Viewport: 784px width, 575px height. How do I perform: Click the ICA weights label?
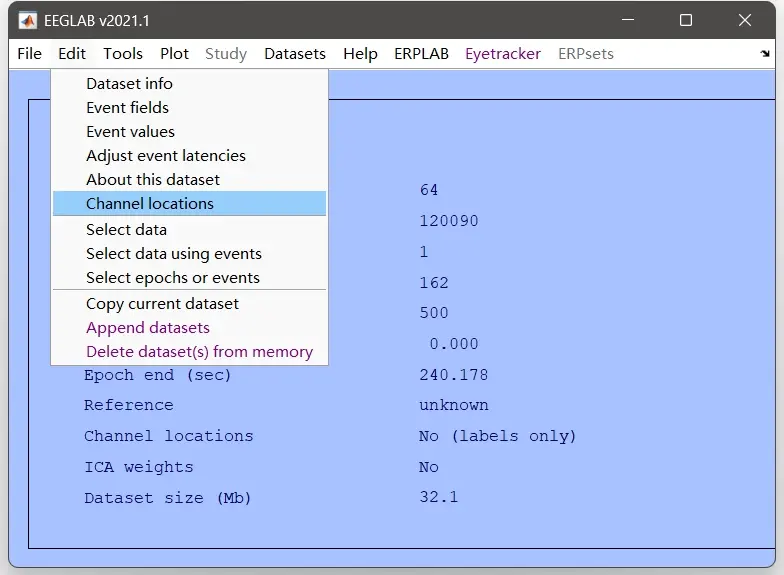138,467
